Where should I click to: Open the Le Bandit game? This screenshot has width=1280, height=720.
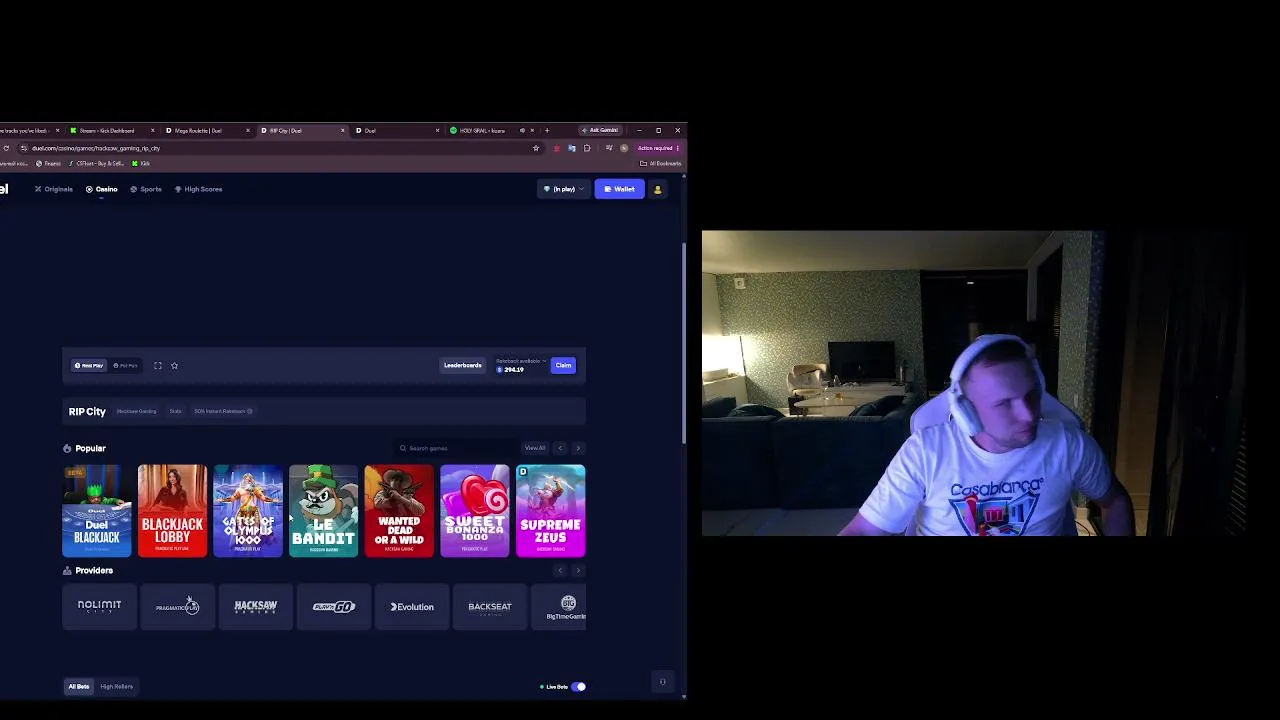coord(324,511)
